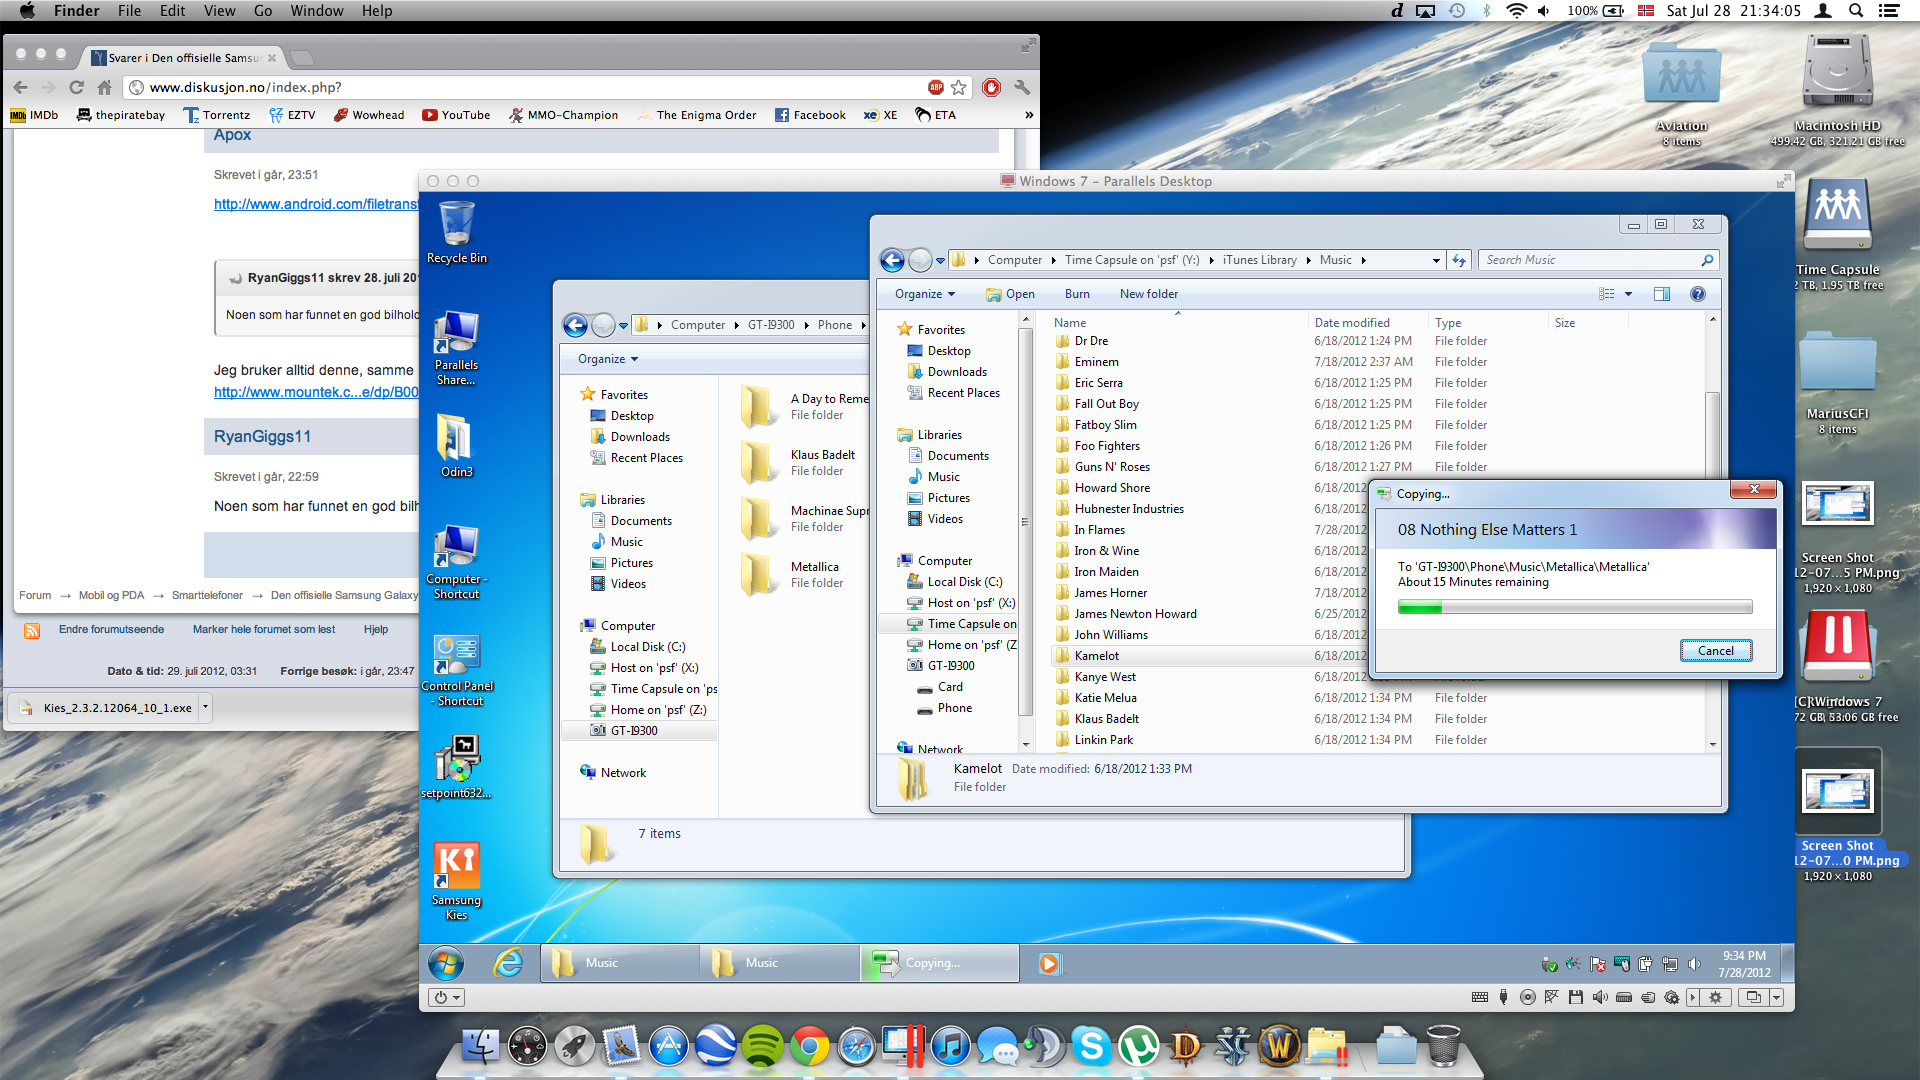Select the Samsung forum Chrome tab
1920x1080 pixels.
point(183,57)
